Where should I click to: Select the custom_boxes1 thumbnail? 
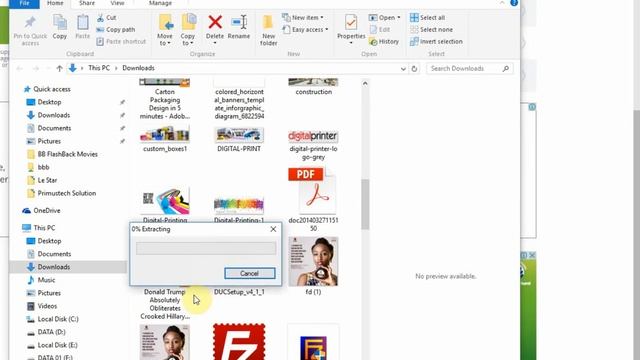pyautogui.click(x=164, y=134)
